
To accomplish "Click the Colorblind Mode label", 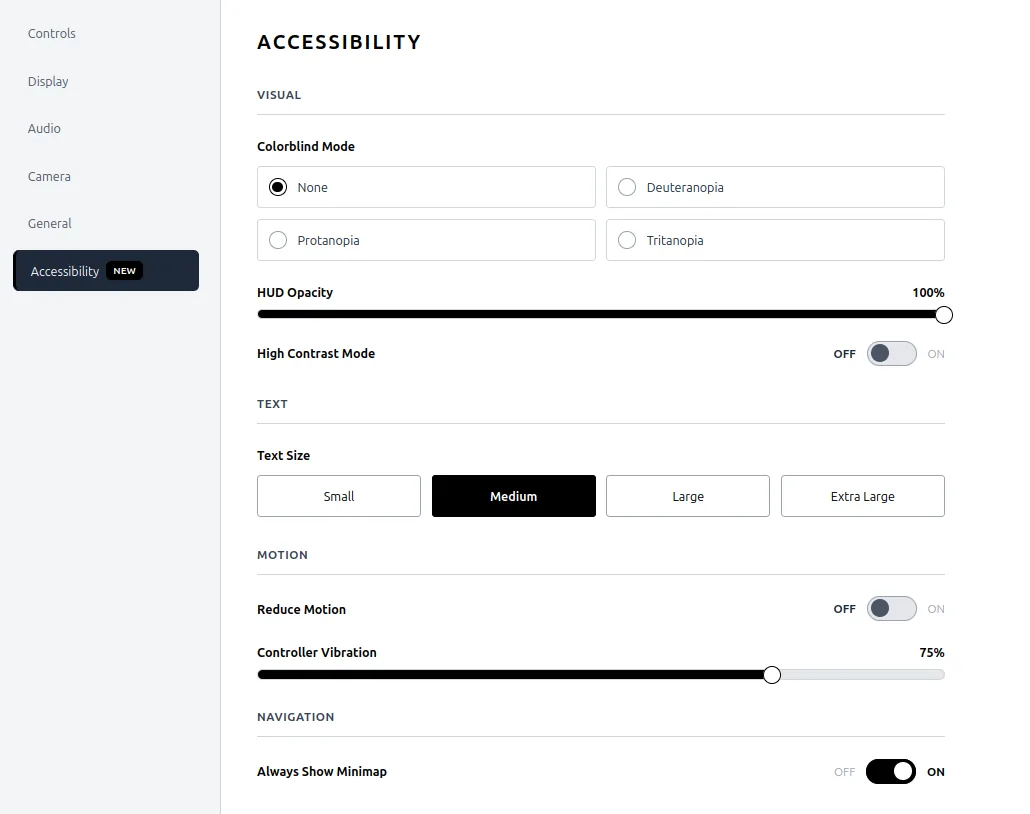I will pyautogui.click(x=305, y=147).
